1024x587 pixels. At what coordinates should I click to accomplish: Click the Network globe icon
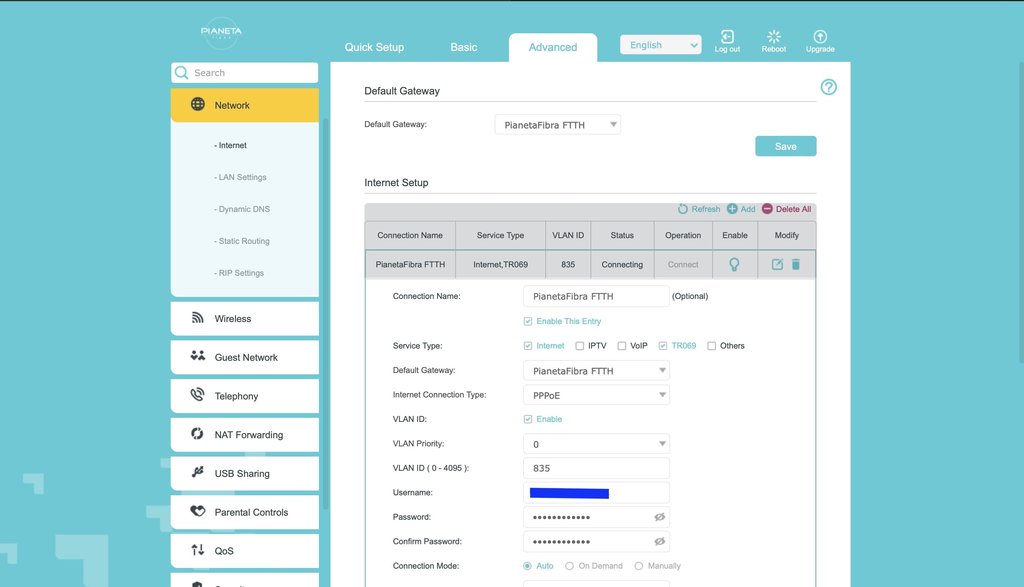point(197,104)
